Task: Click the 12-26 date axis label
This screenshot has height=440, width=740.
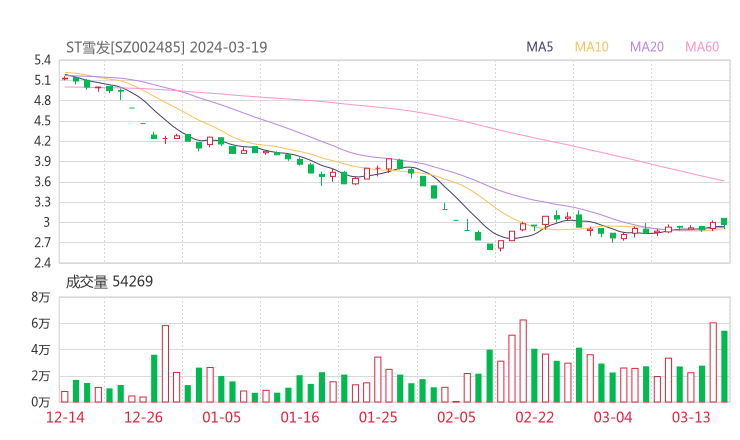Action: 143,417
